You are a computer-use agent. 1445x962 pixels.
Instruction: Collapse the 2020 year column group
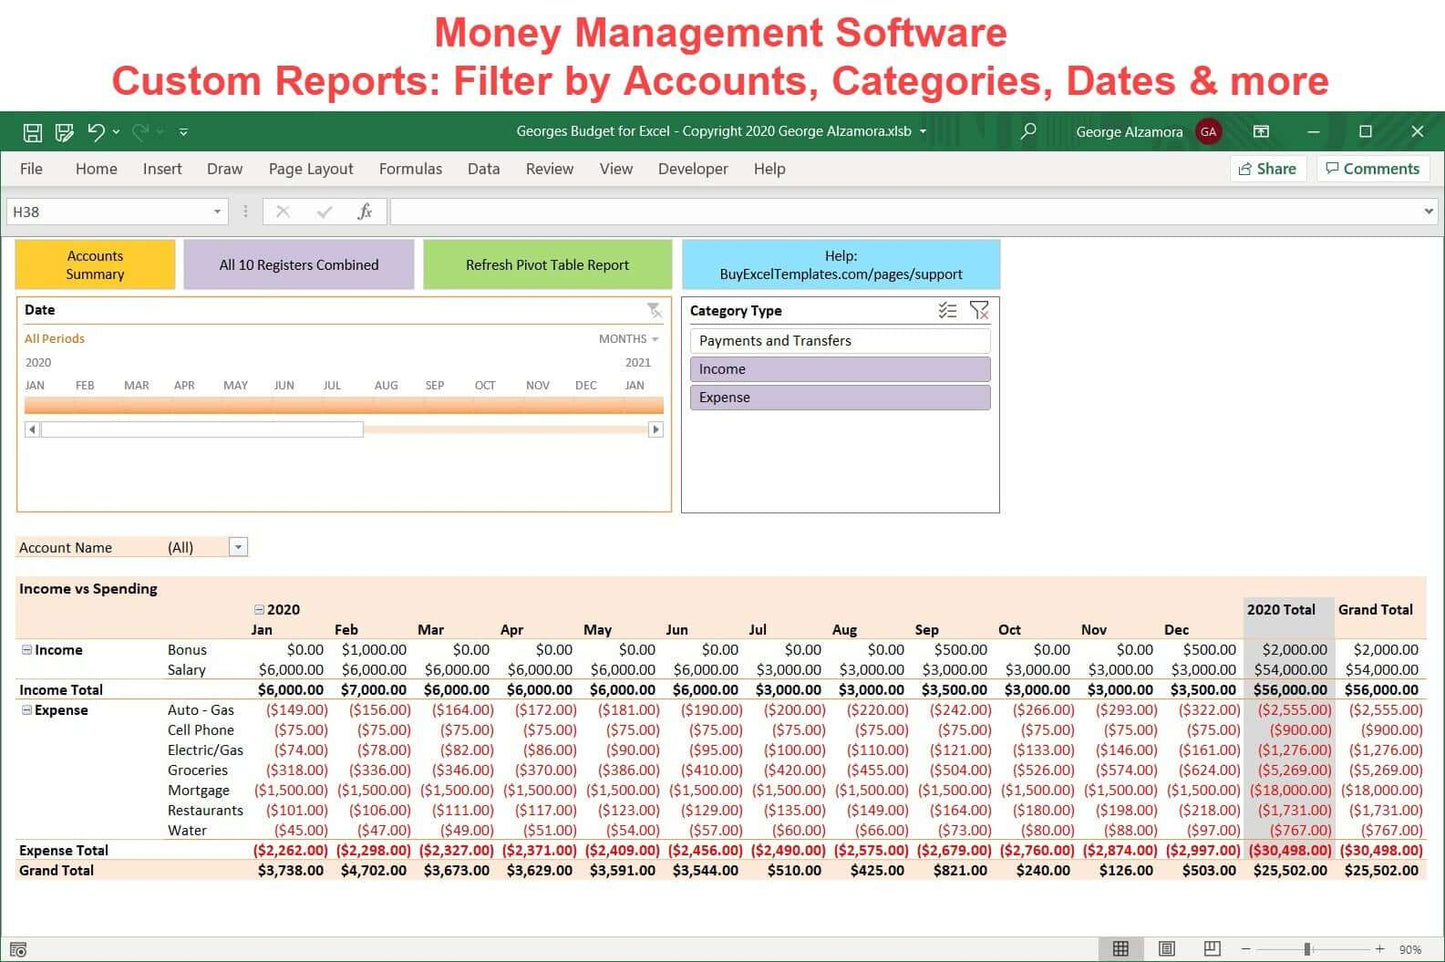click(x=259, y=610)
